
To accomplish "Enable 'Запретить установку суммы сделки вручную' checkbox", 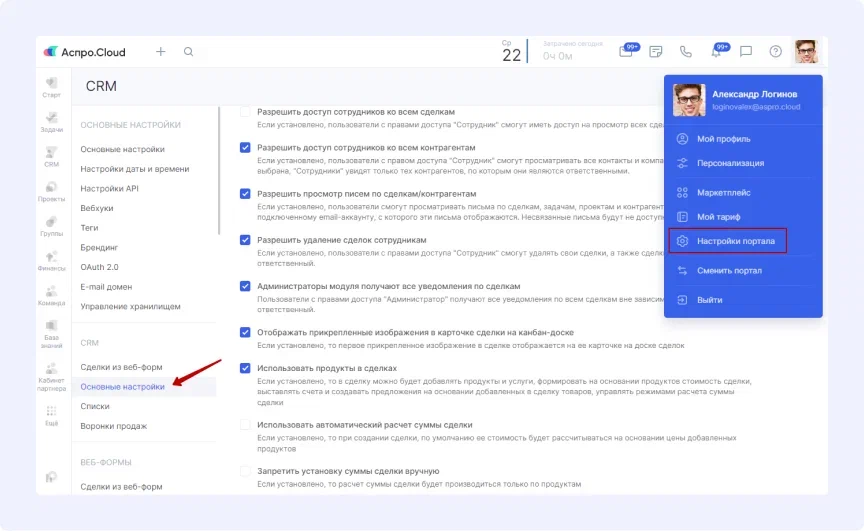I will [x=245, y=471].
